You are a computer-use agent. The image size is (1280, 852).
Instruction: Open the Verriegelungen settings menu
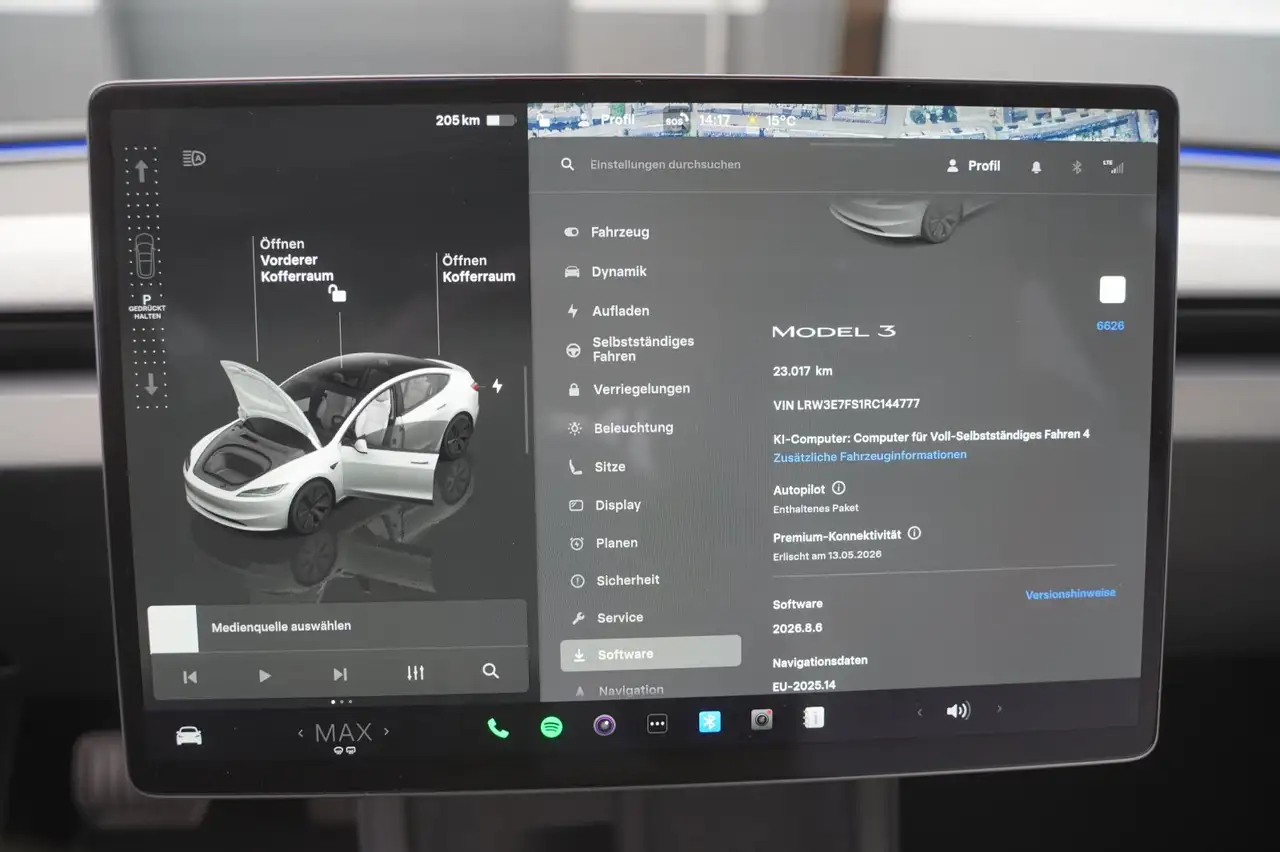click(x=640, y=389)
